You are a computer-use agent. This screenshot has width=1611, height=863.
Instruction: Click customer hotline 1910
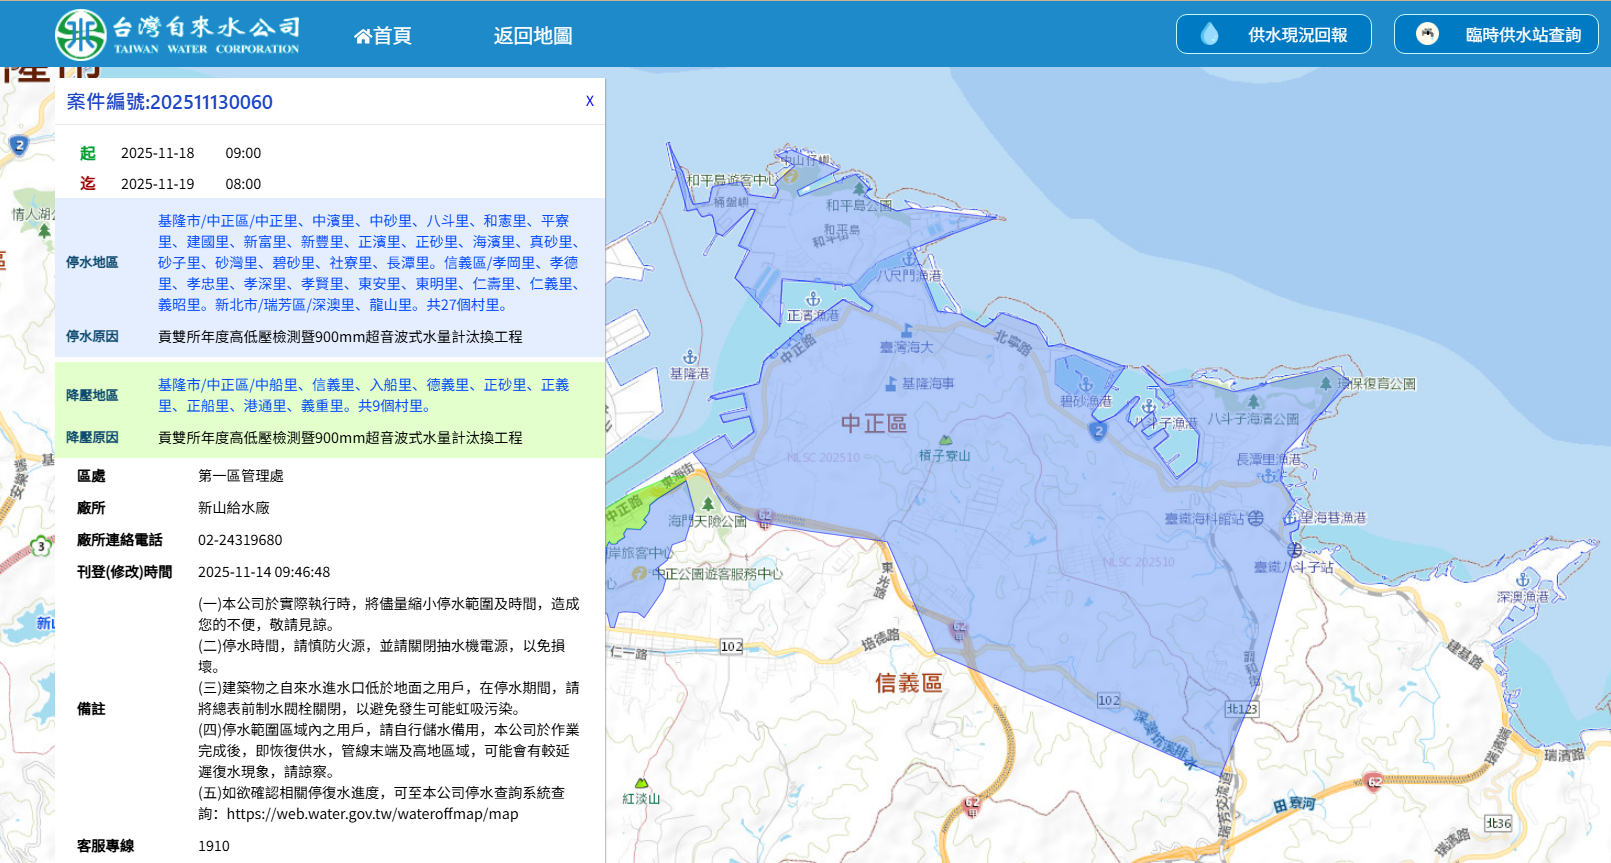click(x=214, y=846)
